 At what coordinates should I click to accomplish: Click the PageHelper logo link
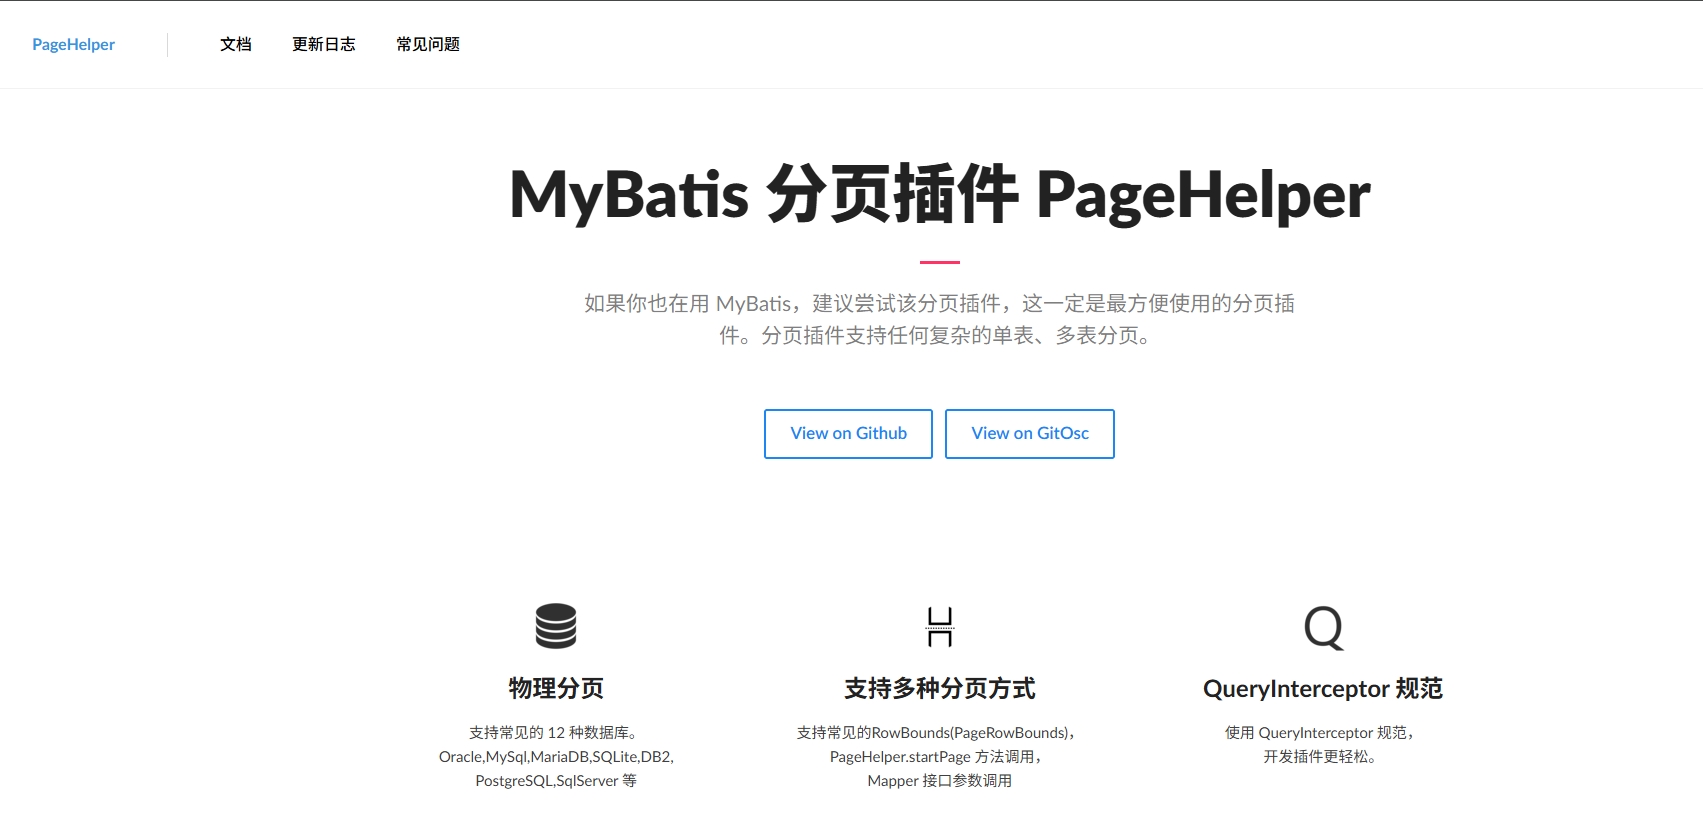click(73, 44)
